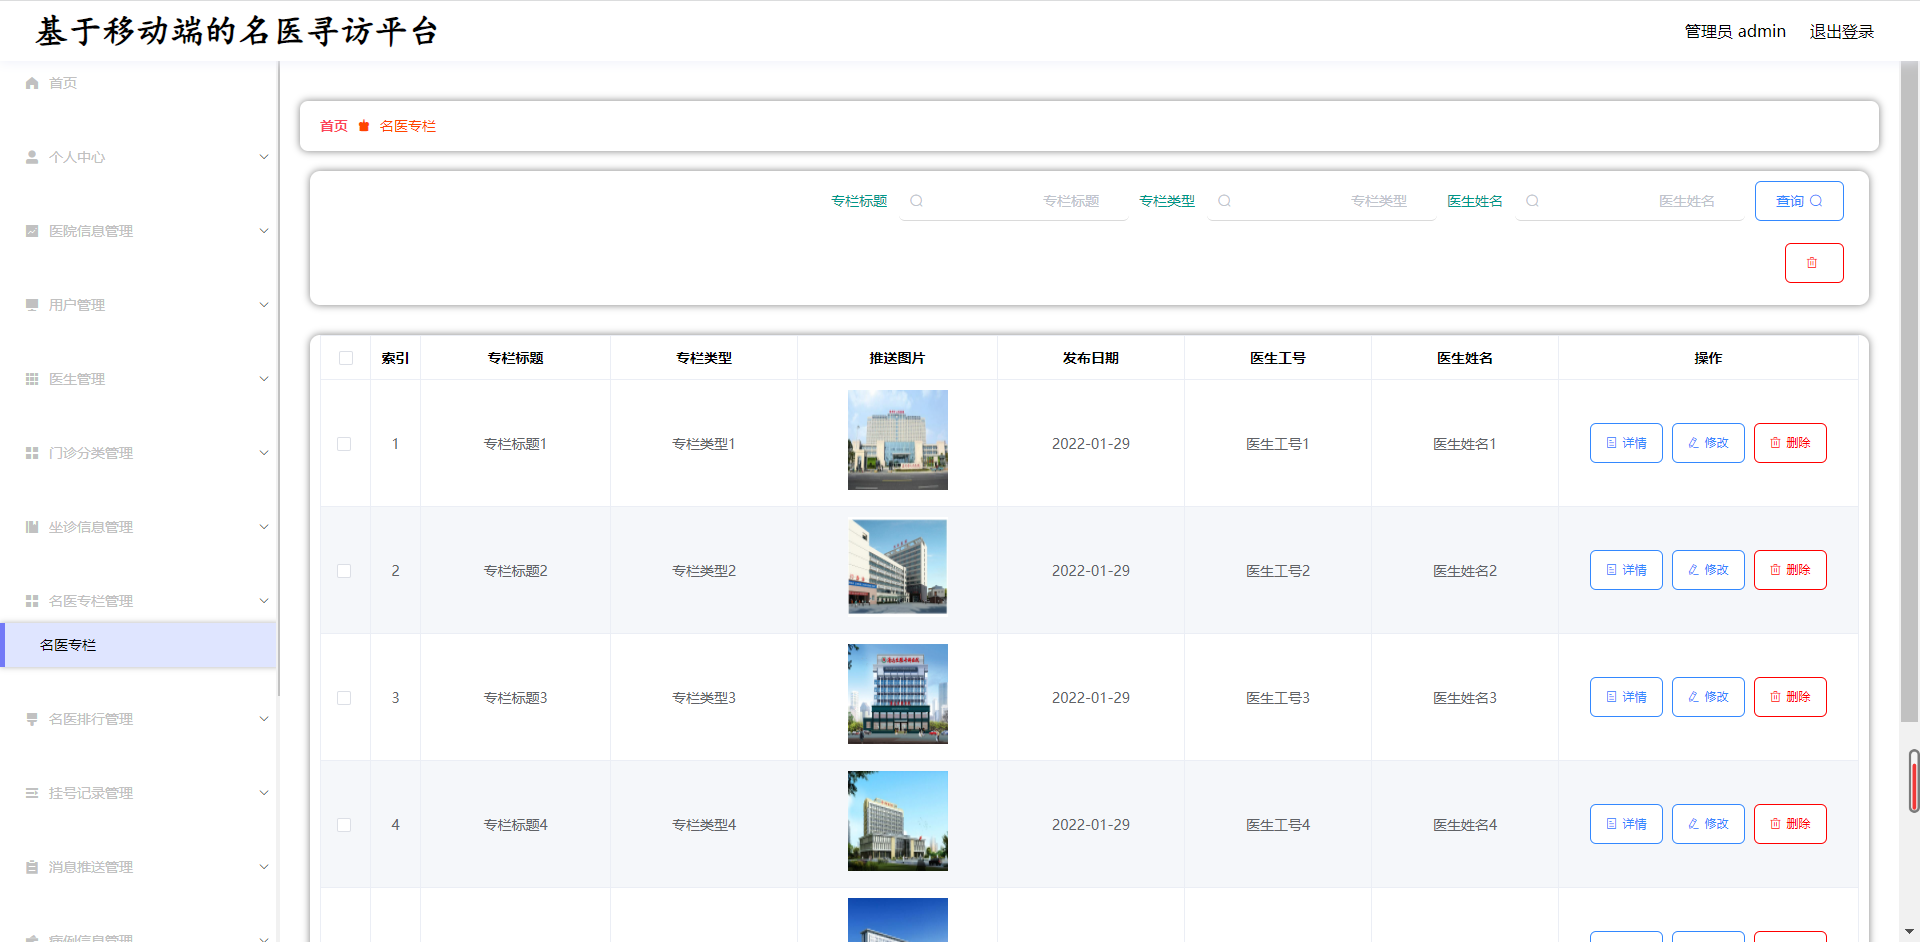Expand the 用户管理 menu chevron
This screenshot has width=1920, height=942.
pos(264,305)
